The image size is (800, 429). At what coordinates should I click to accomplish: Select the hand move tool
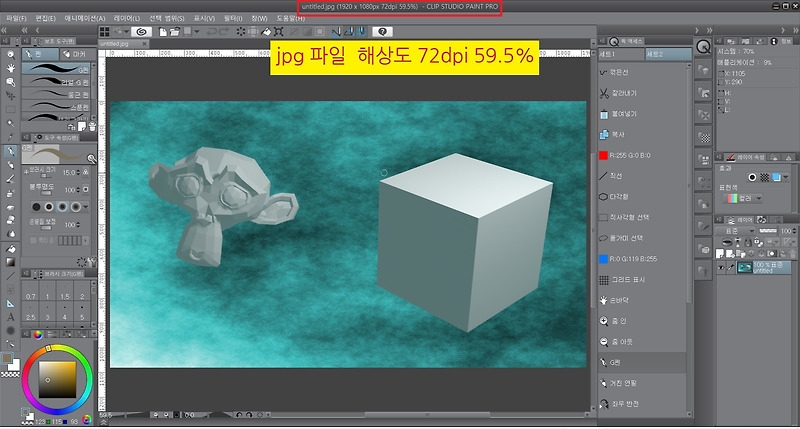click(10, 68)
